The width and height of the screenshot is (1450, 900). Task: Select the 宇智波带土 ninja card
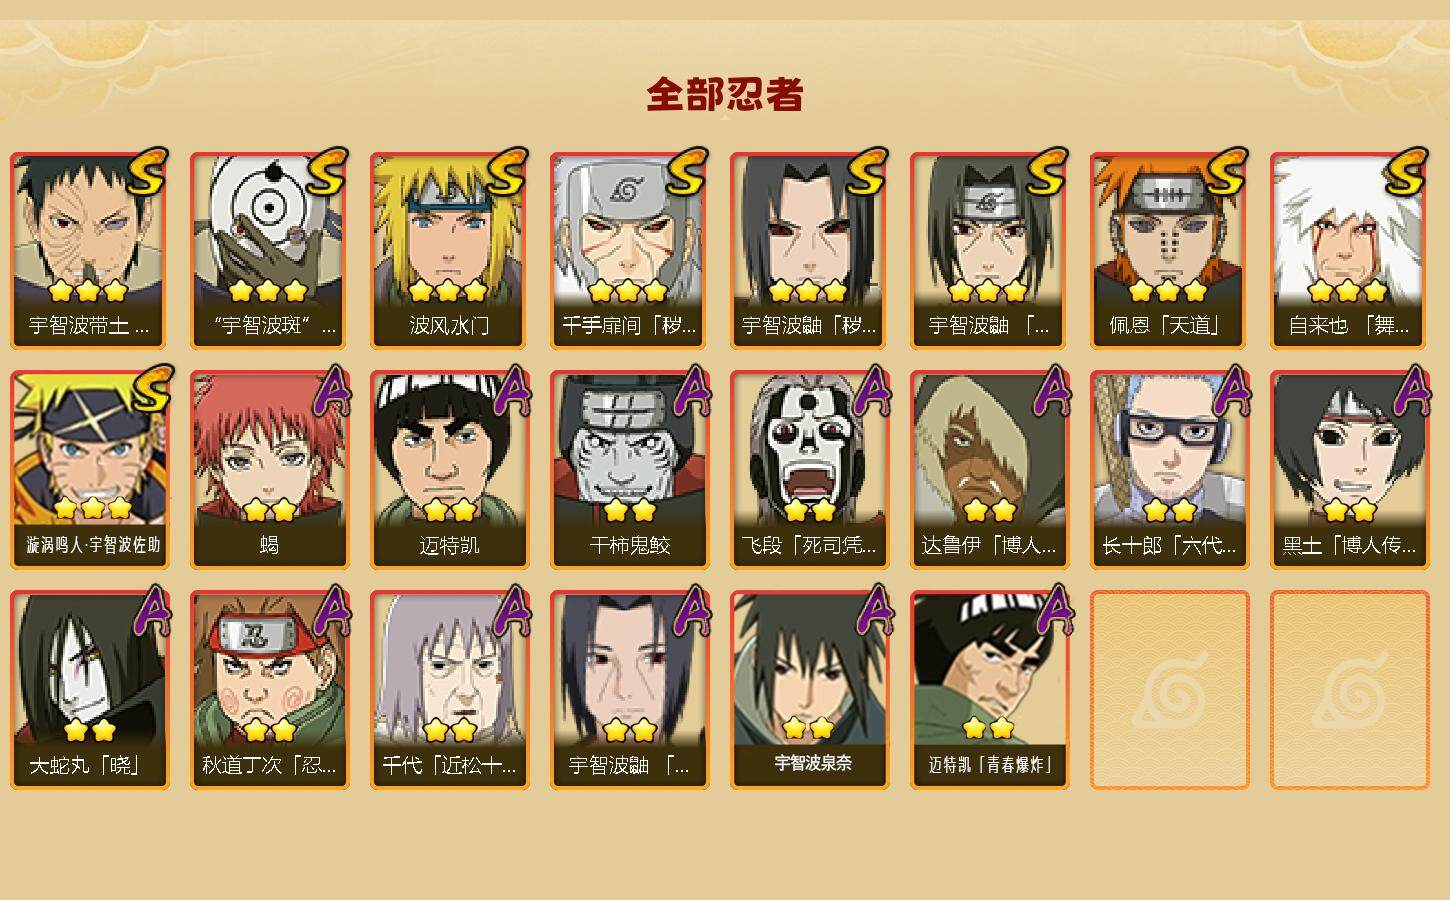pyautogui.click(x=89, y=251)
